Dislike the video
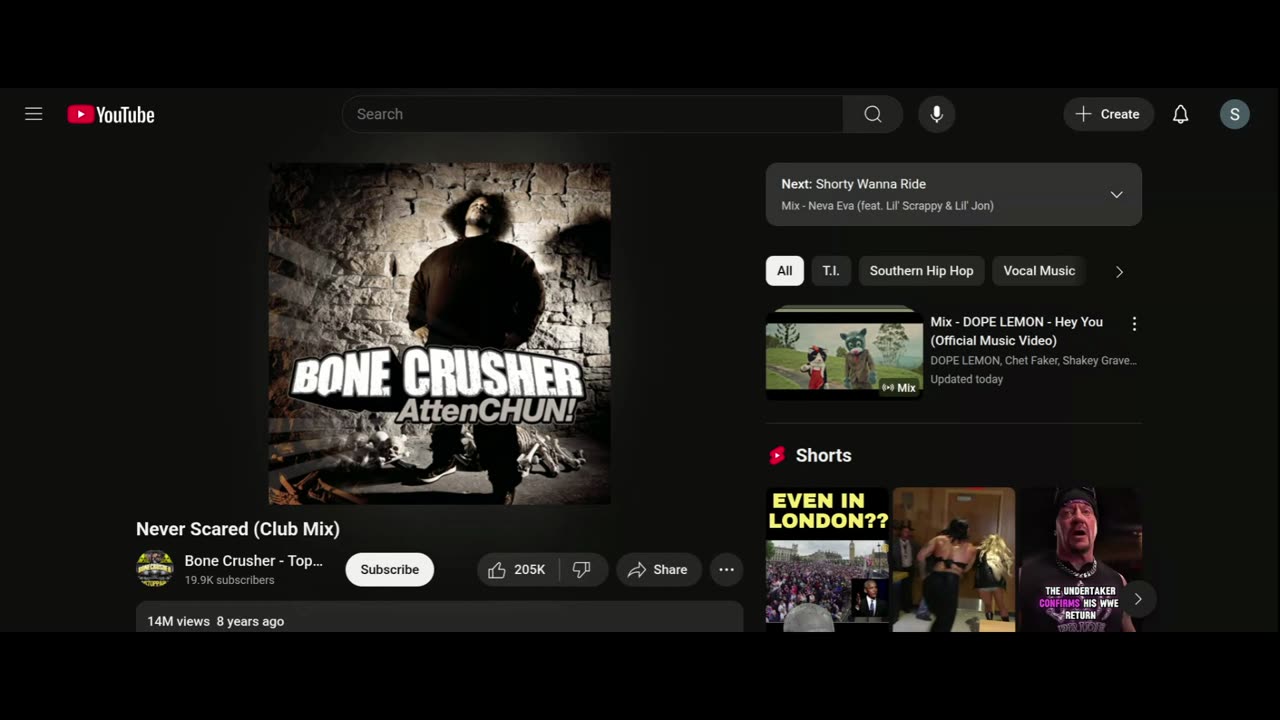This screenshot has height=720, width=1280. pyautogui.click(x=582, y=569)
